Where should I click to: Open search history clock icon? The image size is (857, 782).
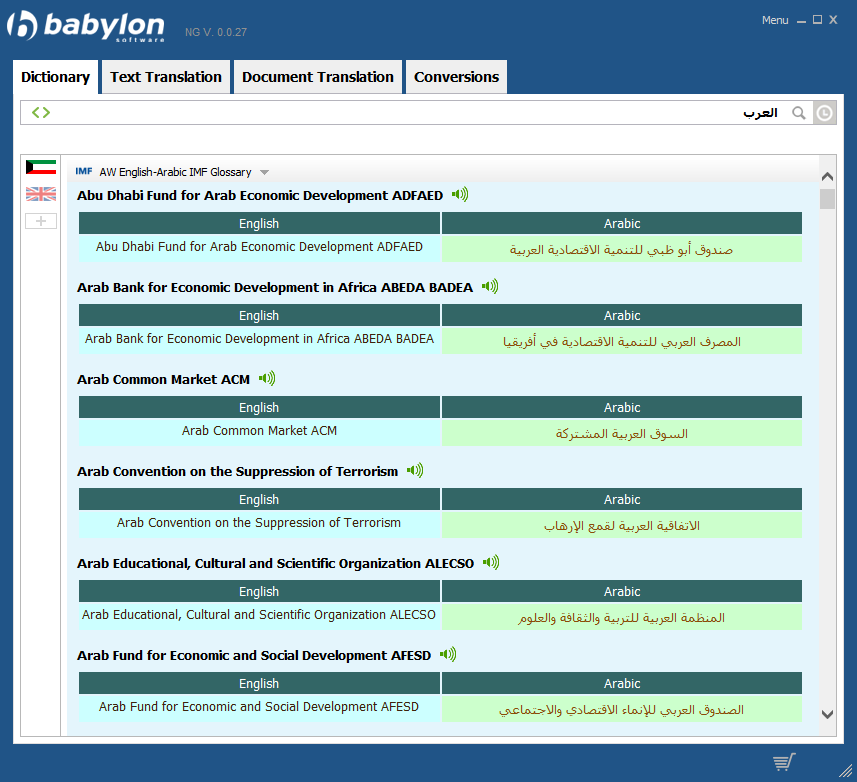(824, 113)
